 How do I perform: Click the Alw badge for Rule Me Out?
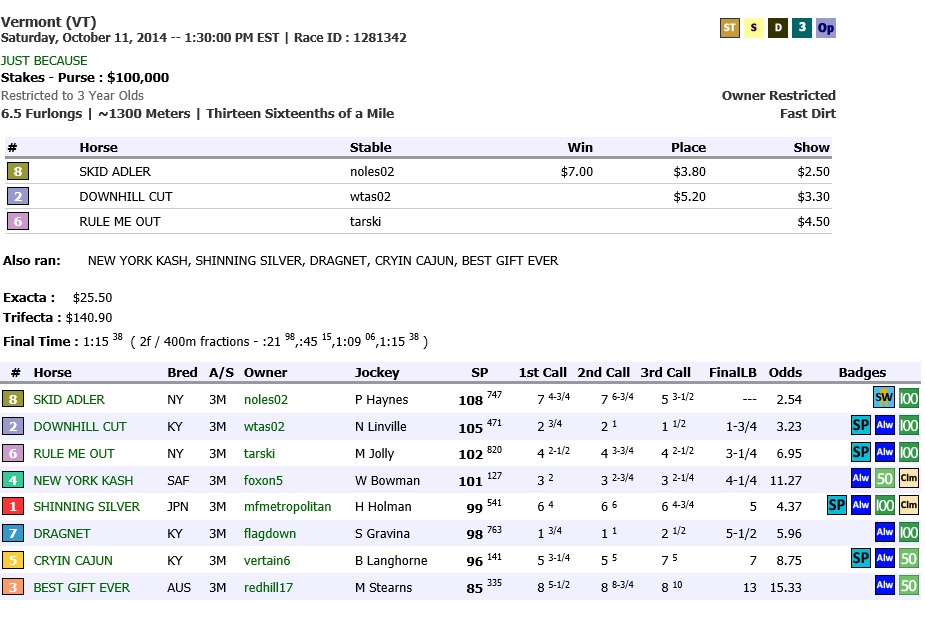tap(885, 453)
